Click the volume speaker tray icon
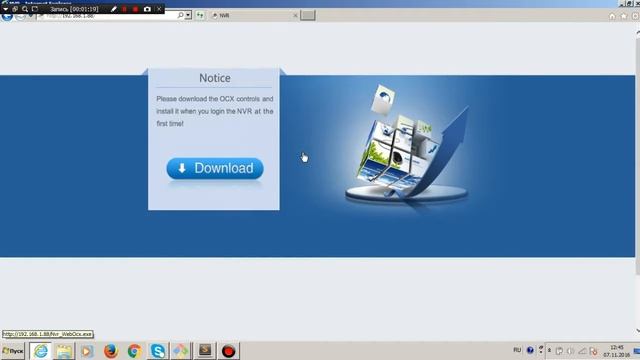This screenshot has width=640, height=360. [x=571, y=351]
